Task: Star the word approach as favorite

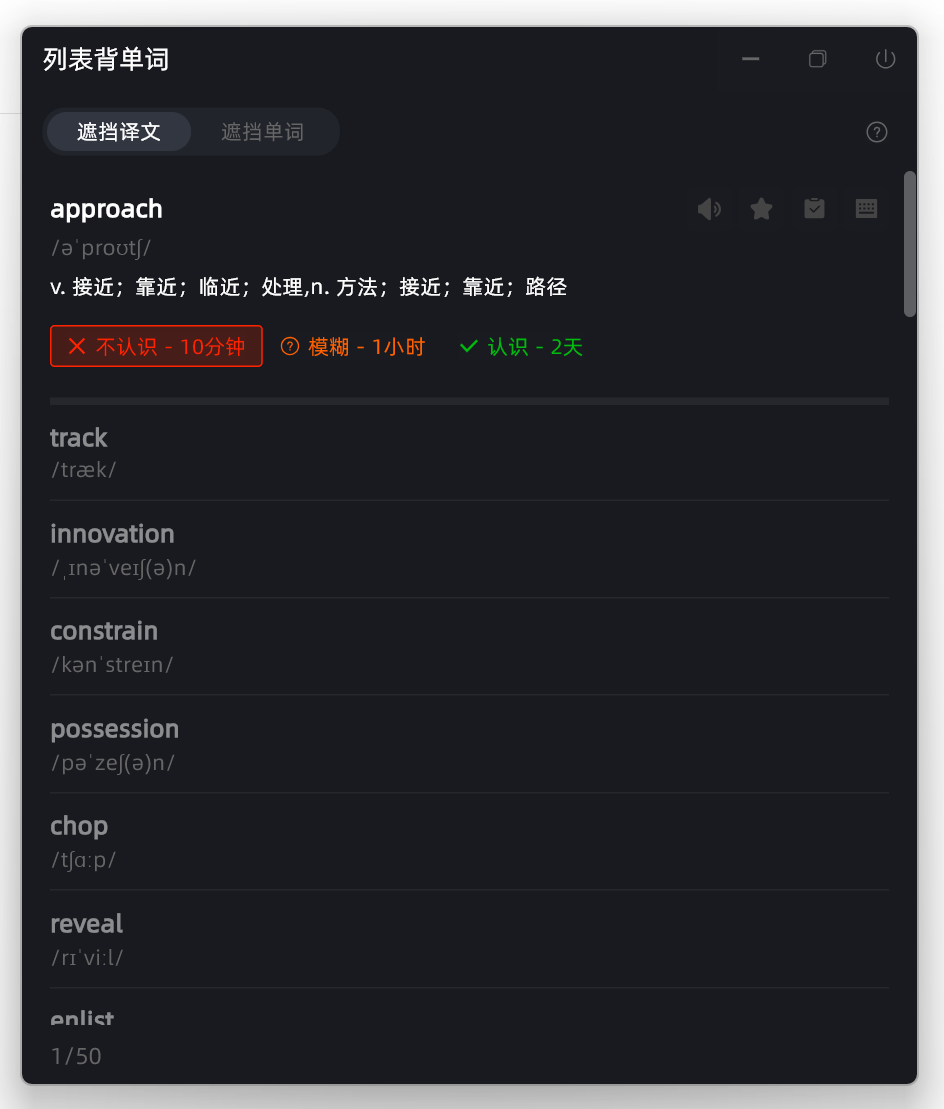Action: pos(762,209)
